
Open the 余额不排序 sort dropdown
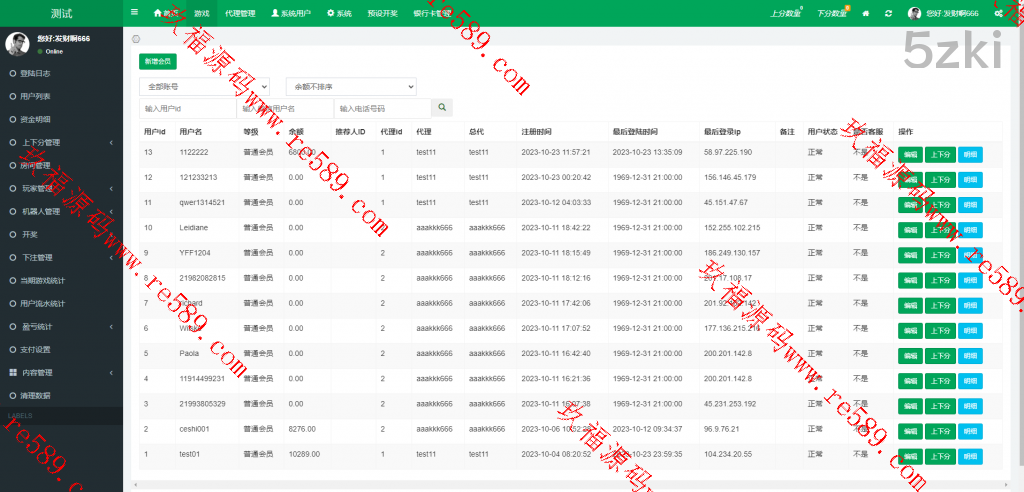pos(350,87)
